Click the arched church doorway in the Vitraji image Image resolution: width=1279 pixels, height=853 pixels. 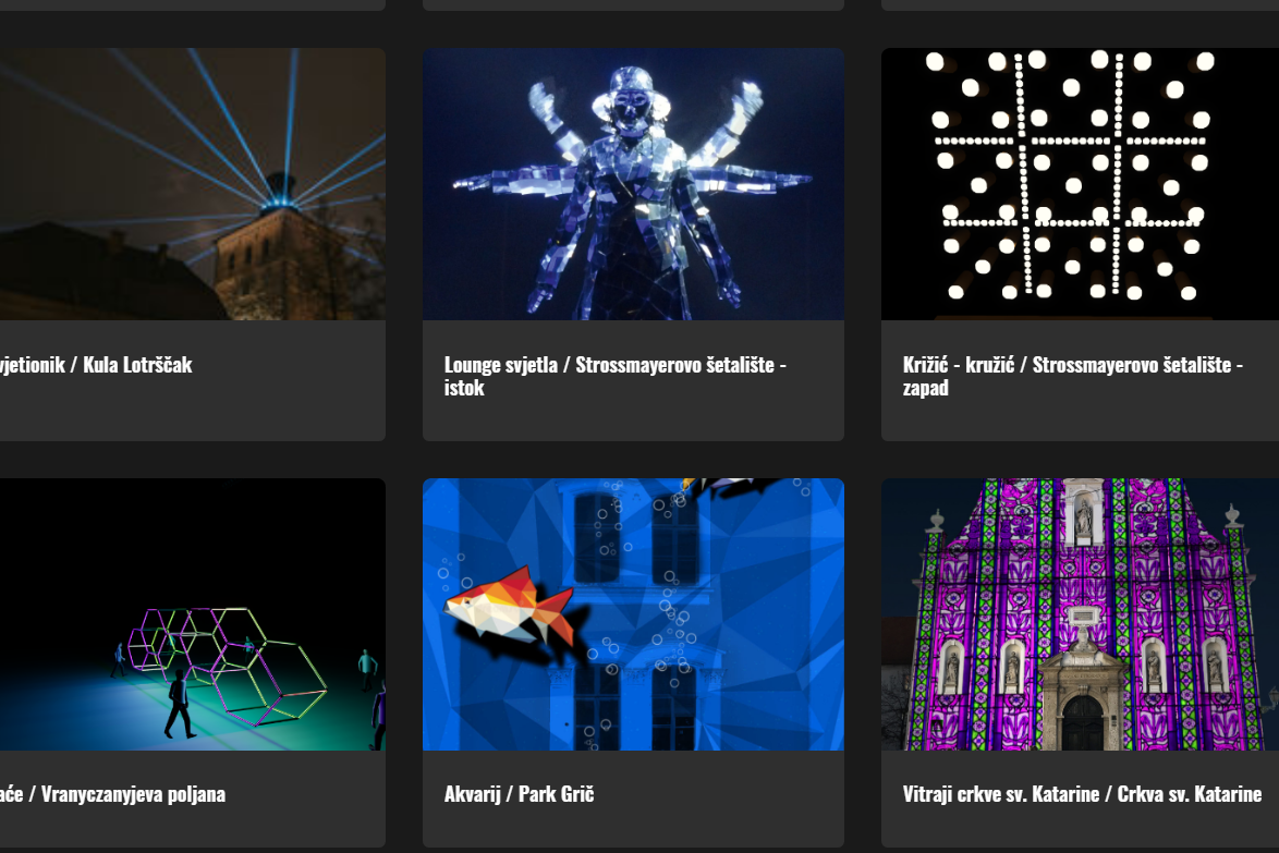click(1082, 722)
